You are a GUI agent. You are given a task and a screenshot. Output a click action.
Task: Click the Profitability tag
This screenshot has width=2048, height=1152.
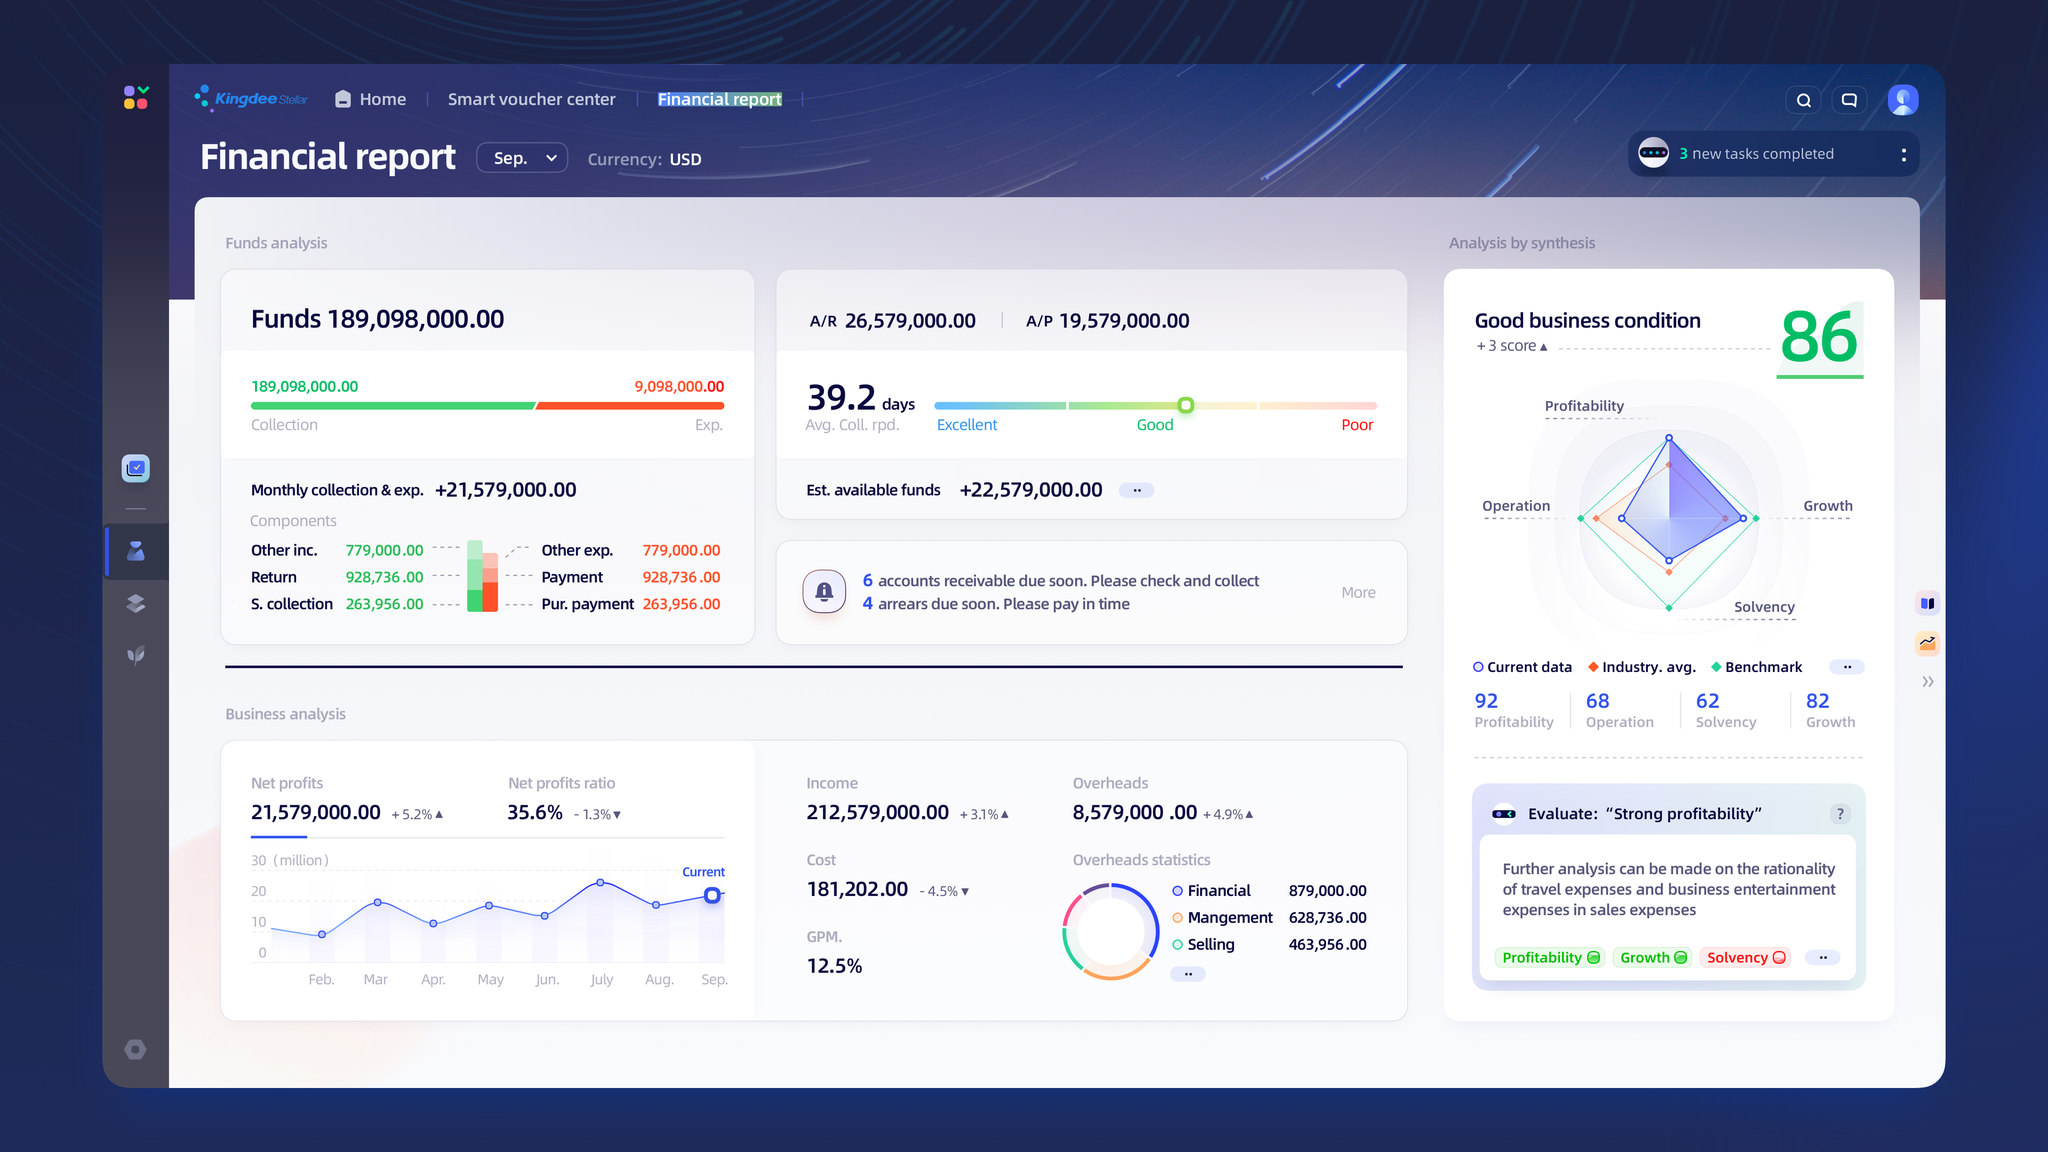(x=1549, y=957)
